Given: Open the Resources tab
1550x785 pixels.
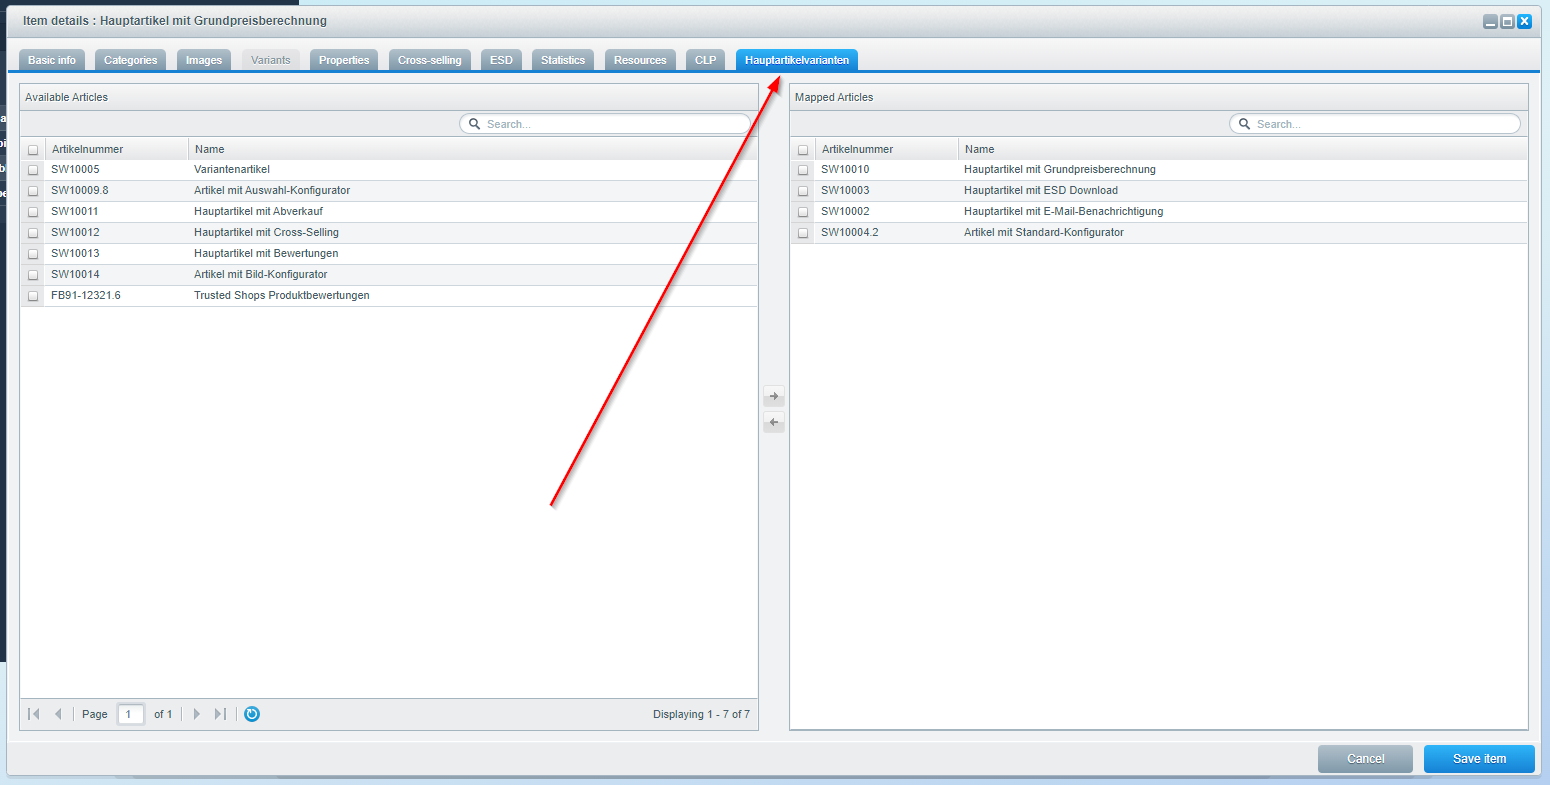Looking at the screenshot, I should 640,60.
